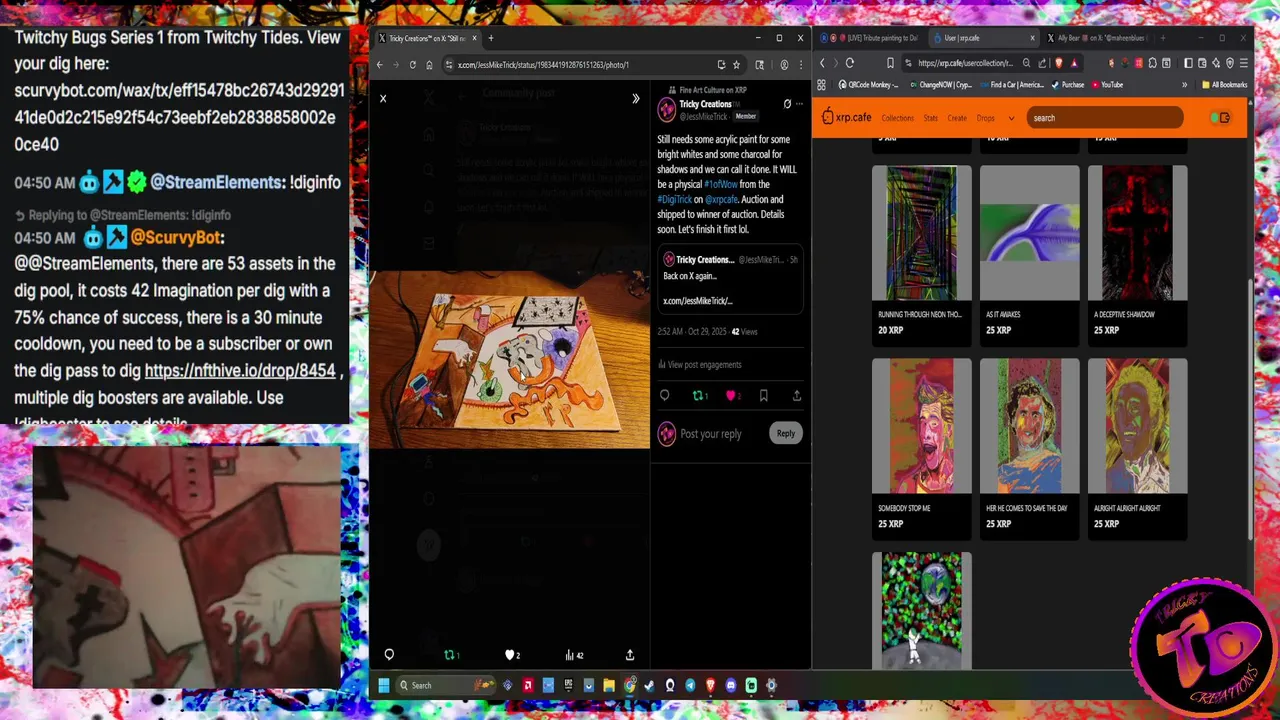Open the Alright Alright Alright NFT

click(x=1137, y=447)
